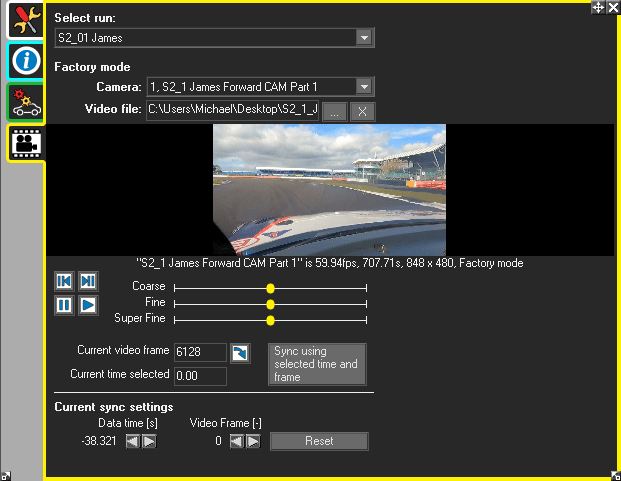Viewport: 621px width, 481px height.
Task: Play the video
Action: 88,305
